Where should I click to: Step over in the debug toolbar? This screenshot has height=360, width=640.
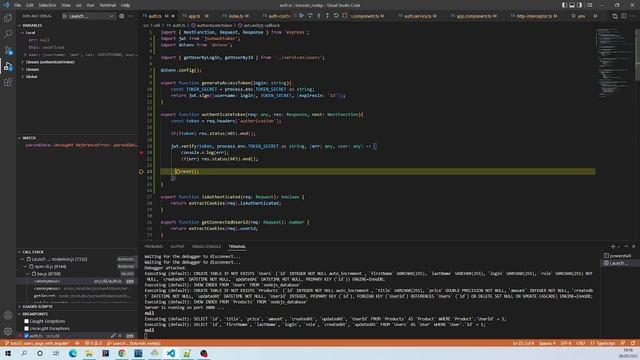pos(310,16)
